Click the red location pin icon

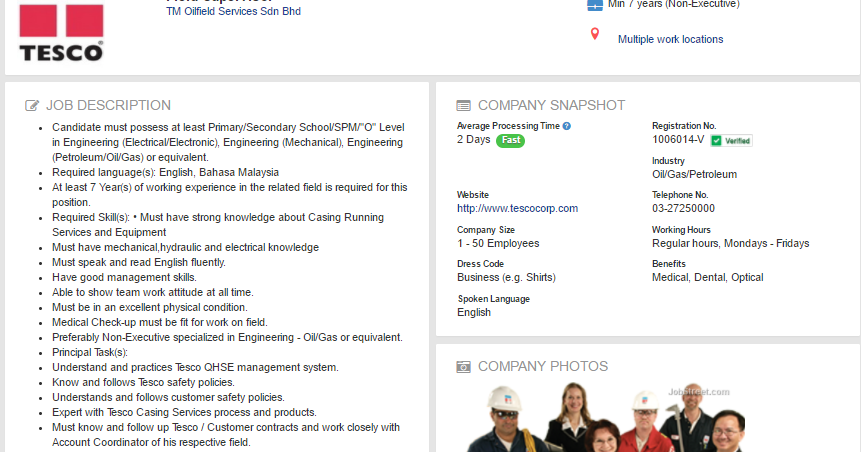595,34
